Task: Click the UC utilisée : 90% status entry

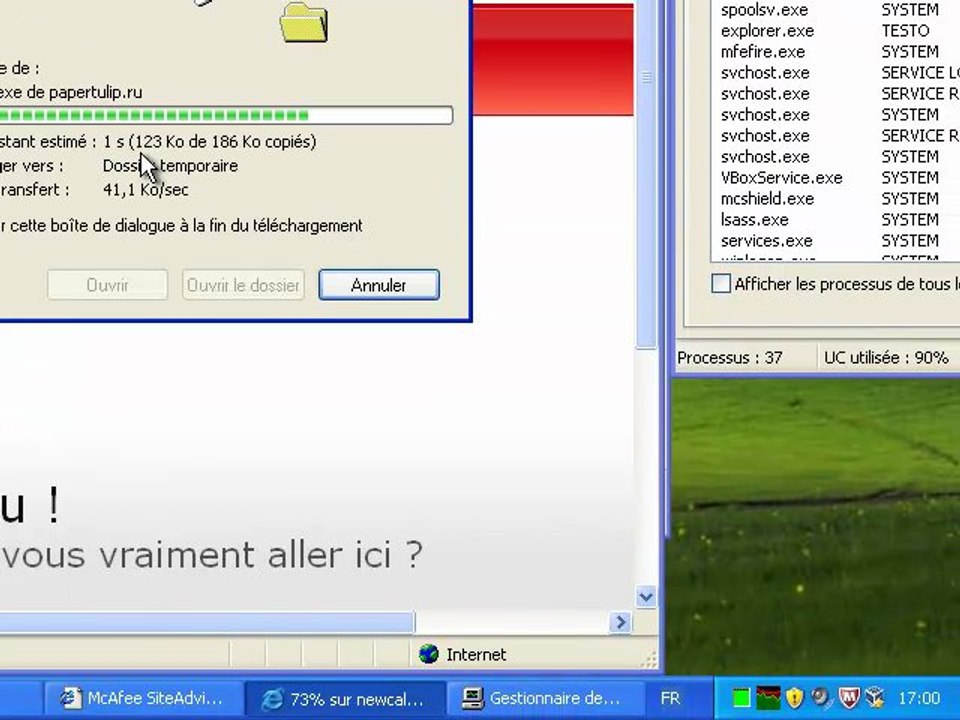Action: tap(886, 358)
